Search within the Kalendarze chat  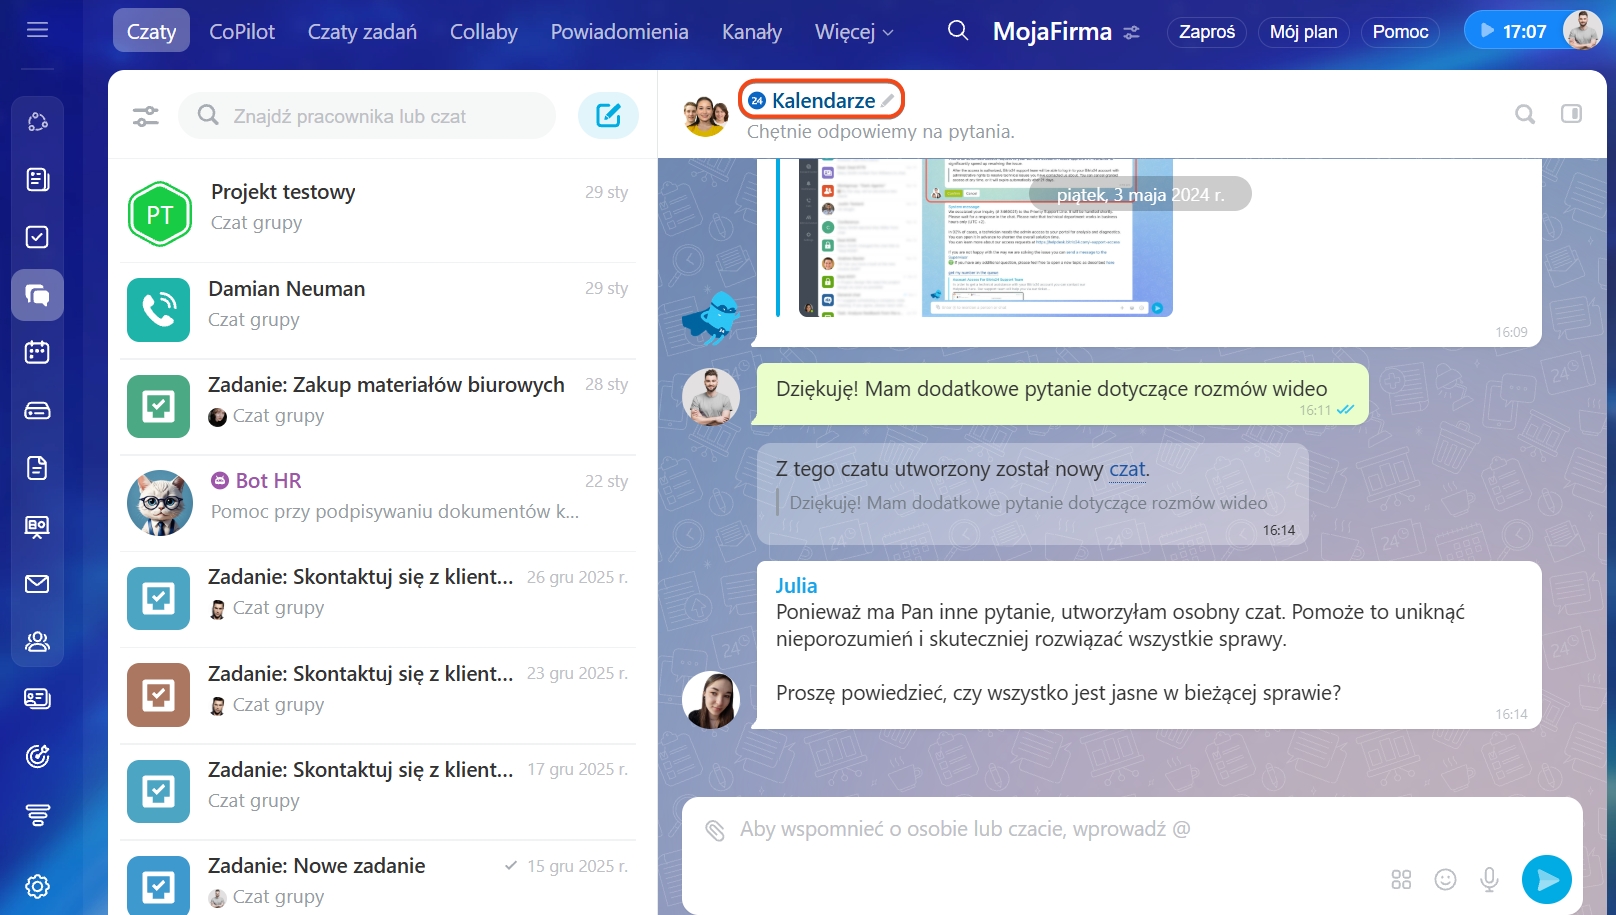1524,114
